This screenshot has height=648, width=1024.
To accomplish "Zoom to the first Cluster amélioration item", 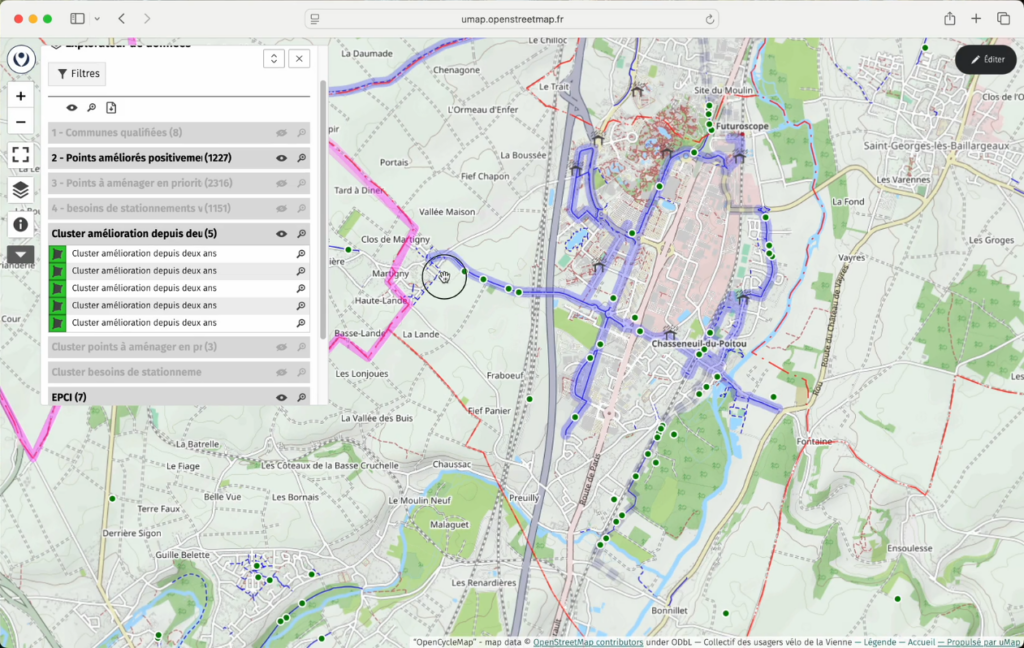I will tap(301, 254).
